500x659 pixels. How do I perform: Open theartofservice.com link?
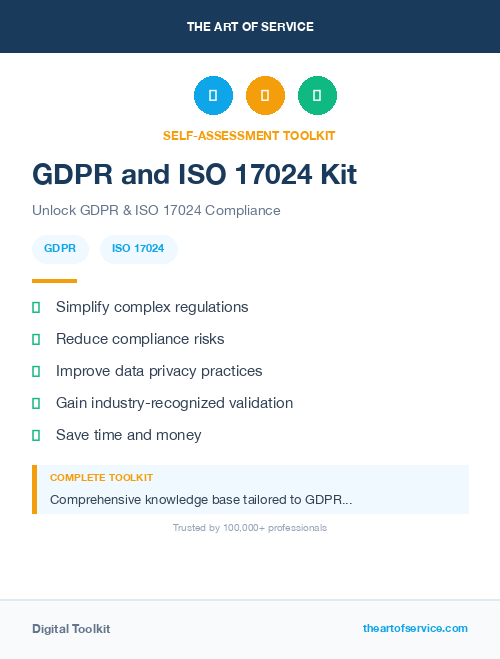(415, 628)
